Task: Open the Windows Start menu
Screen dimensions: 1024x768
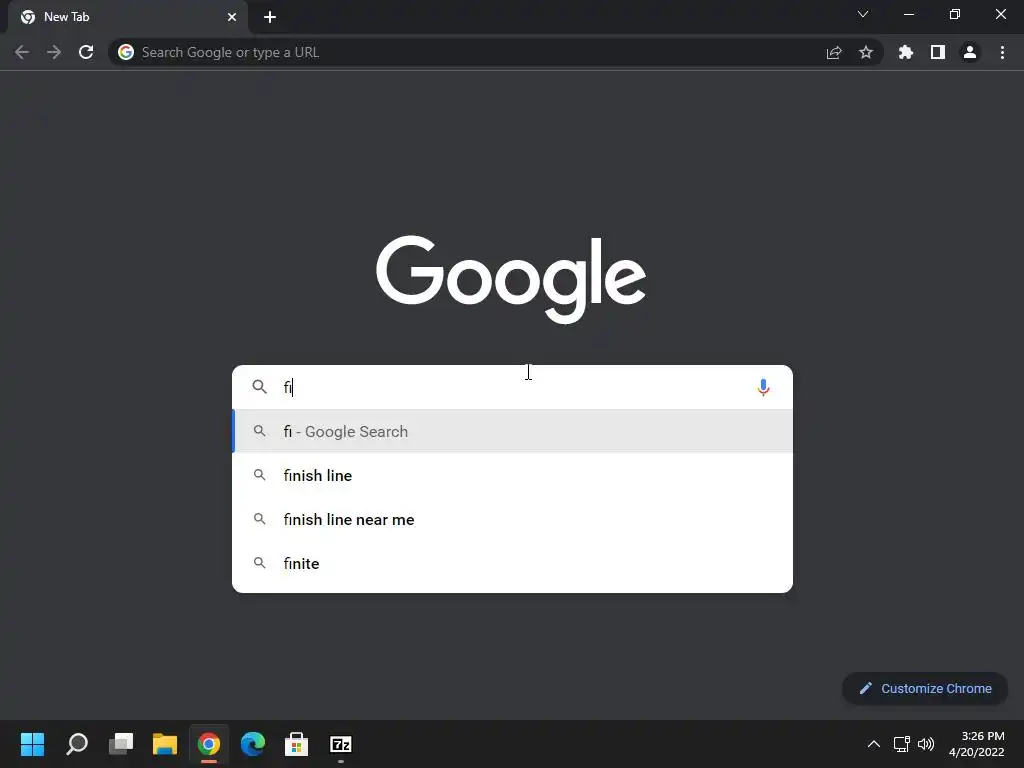Action: [x=33, y=744]
